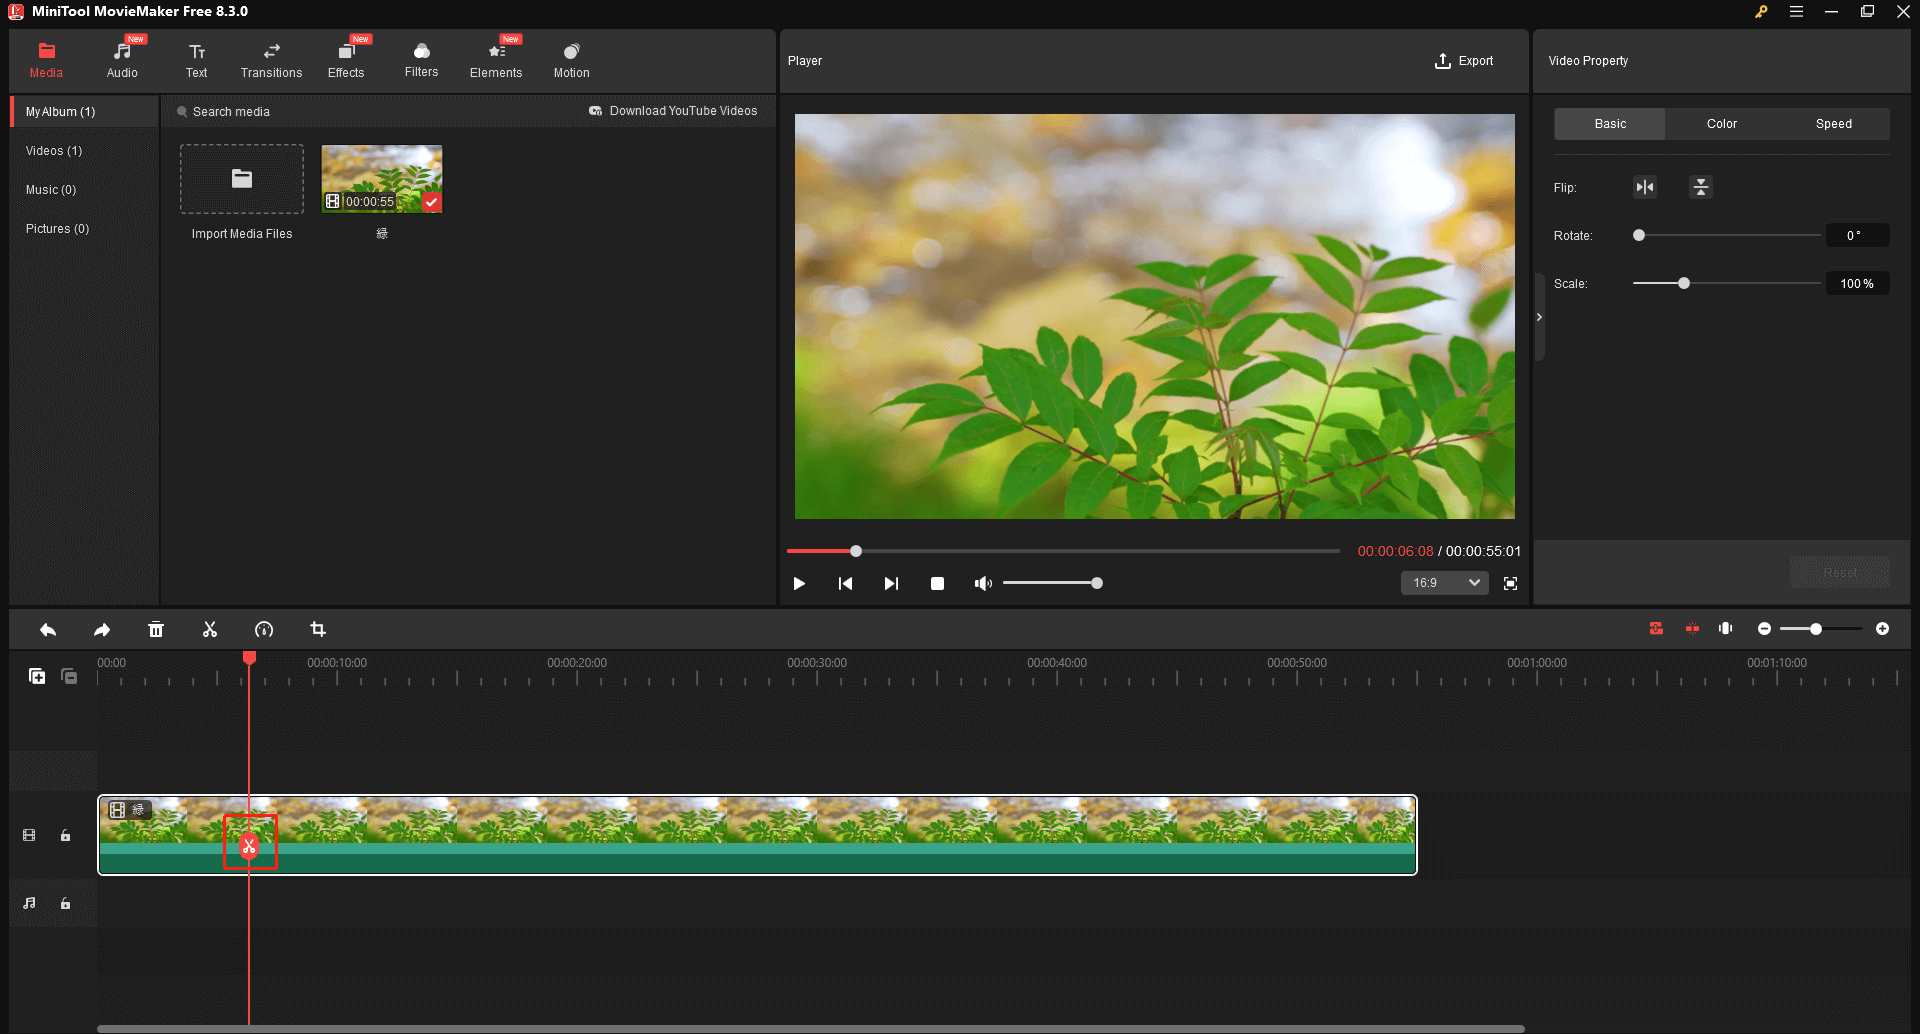Split clip with scissors toolbar icon
The height and width of the screenshot is (1034, 1920).
(x=210, y=630)
